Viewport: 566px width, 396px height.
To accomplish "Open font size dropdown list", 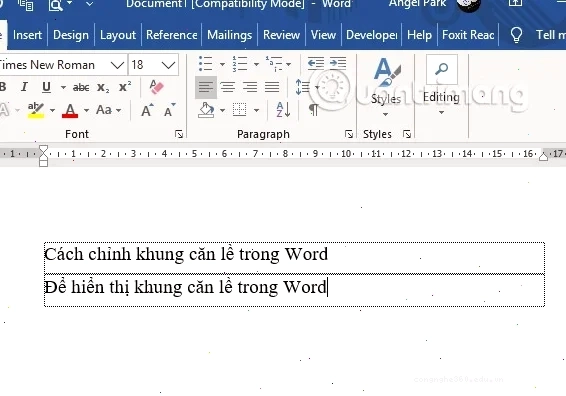I will 168,65.
